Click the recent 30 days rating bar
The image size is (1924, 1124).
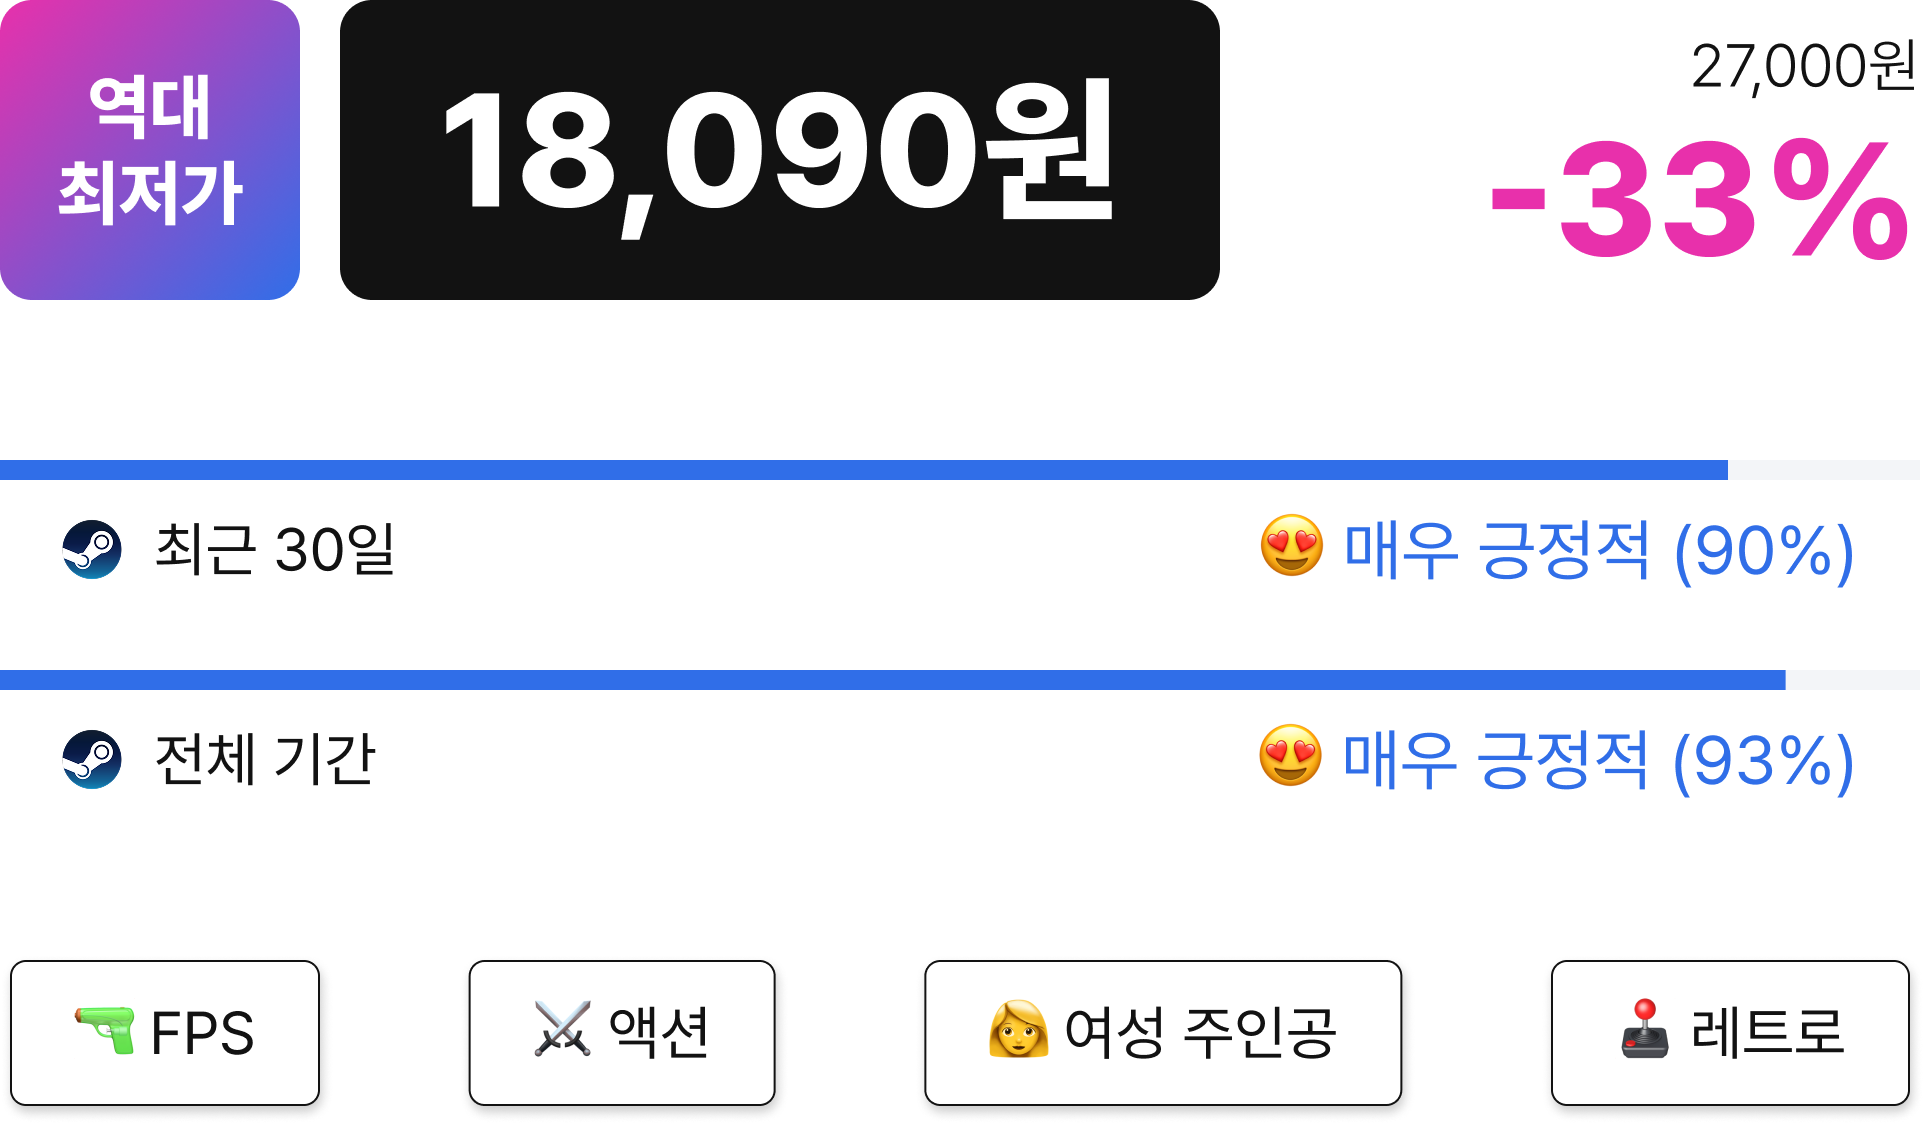(x=960, y=470)
